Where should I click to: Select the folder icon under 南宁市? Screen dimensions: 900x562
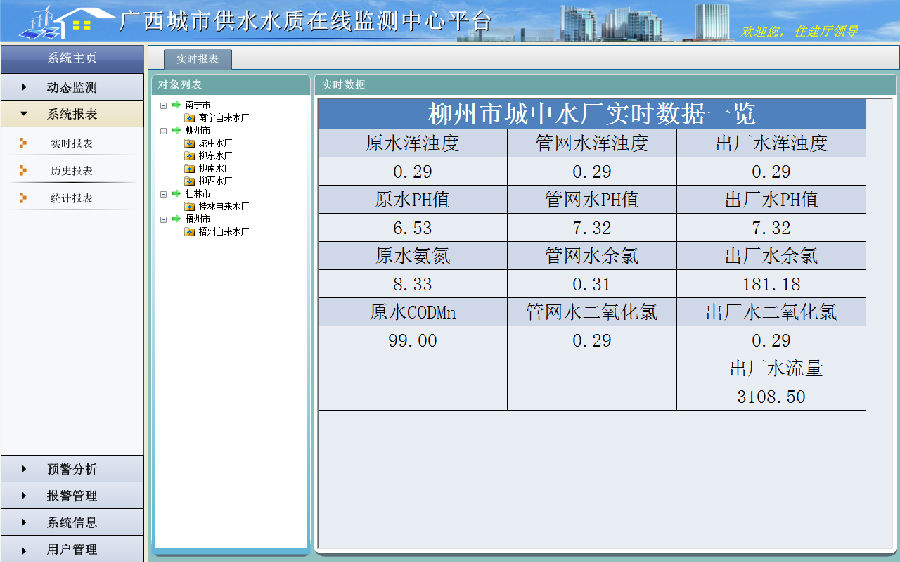[189, 117]
